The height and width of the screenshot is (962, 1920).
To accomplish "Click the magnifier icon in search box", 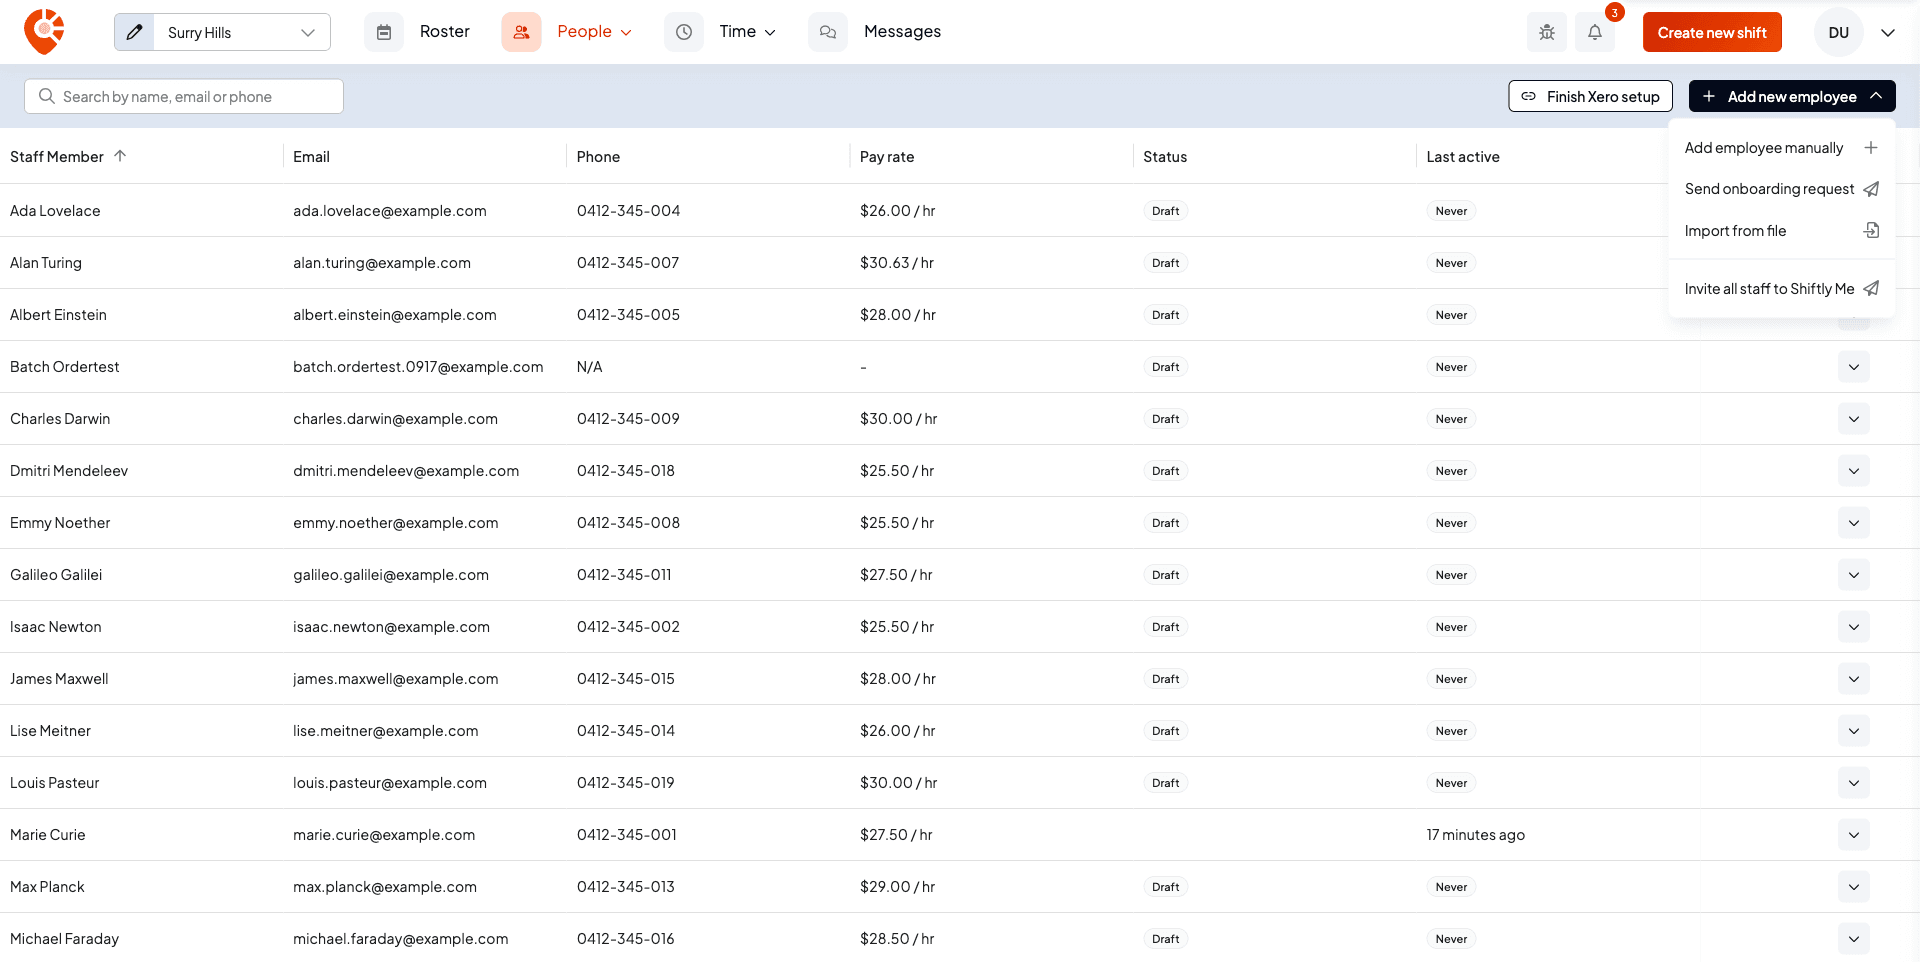I will coord(46,96).
